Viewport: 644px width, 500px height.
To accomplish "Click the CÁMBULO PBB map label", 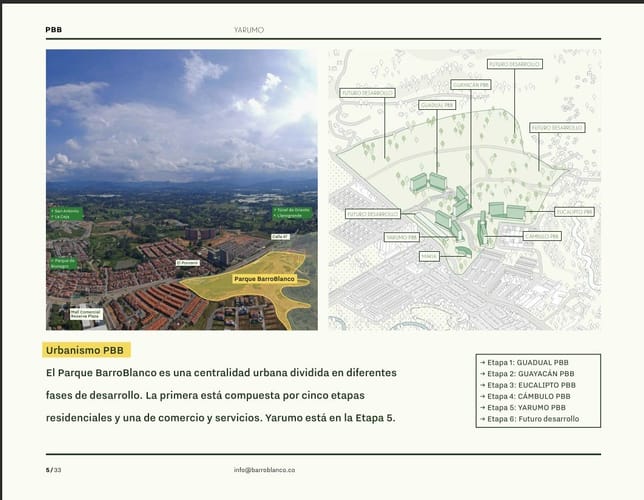I will pos(542,236).
